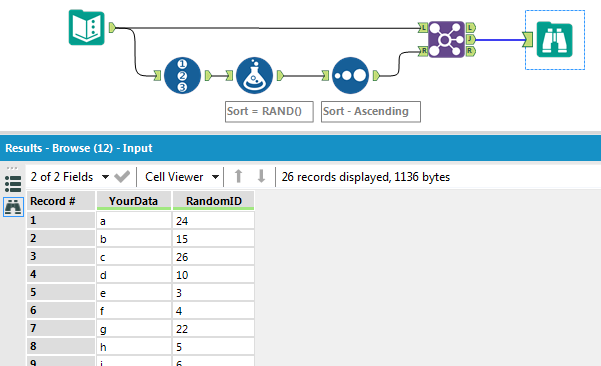
Task: Select the Sort = RAND() annotation
Action: tap(269, 112)
